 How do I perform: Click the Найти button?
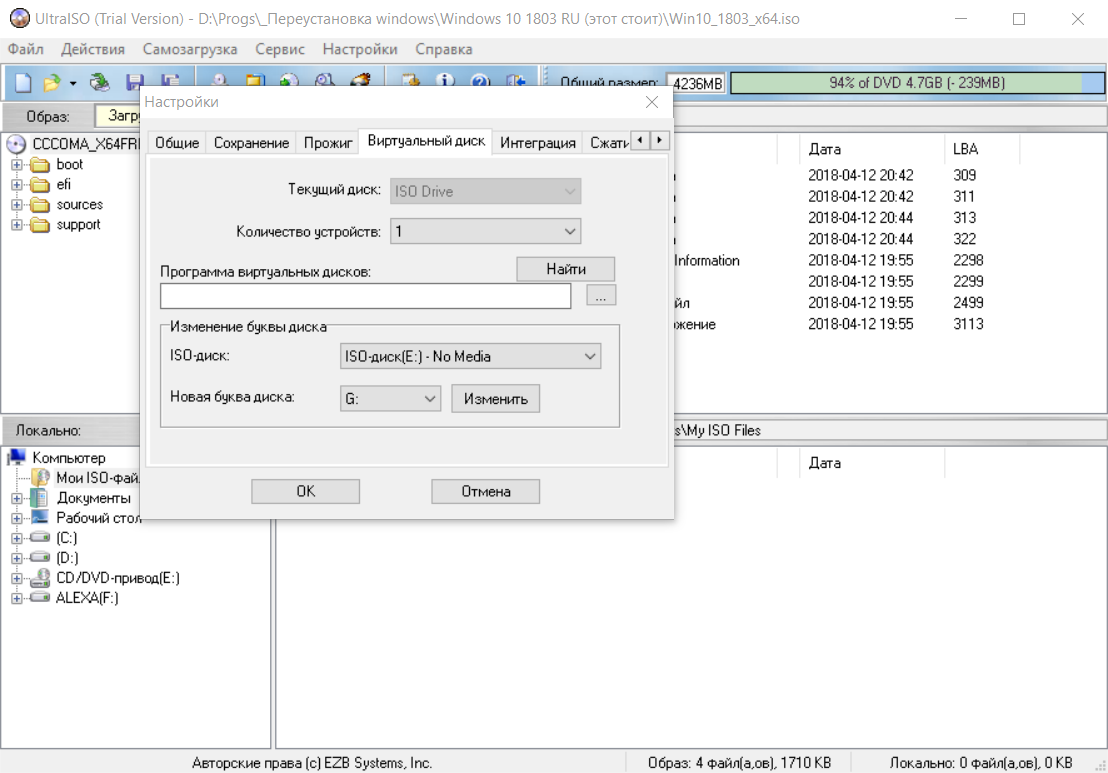pos(565,269)
